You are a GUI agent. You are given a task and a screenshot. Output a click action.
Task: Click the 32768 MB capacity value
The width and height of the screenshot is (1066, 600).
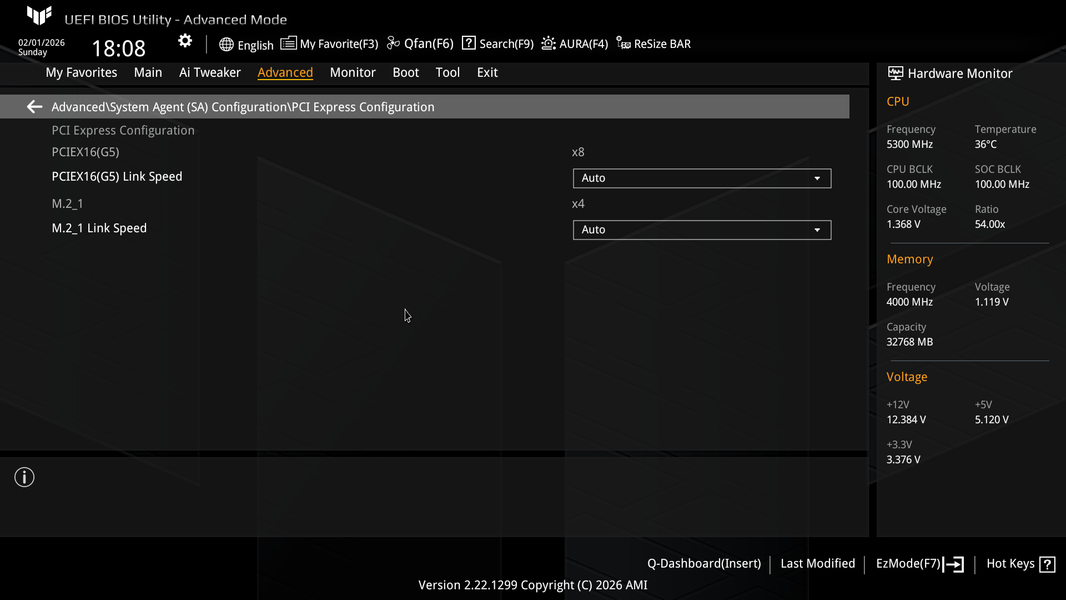tap(909, 342)
